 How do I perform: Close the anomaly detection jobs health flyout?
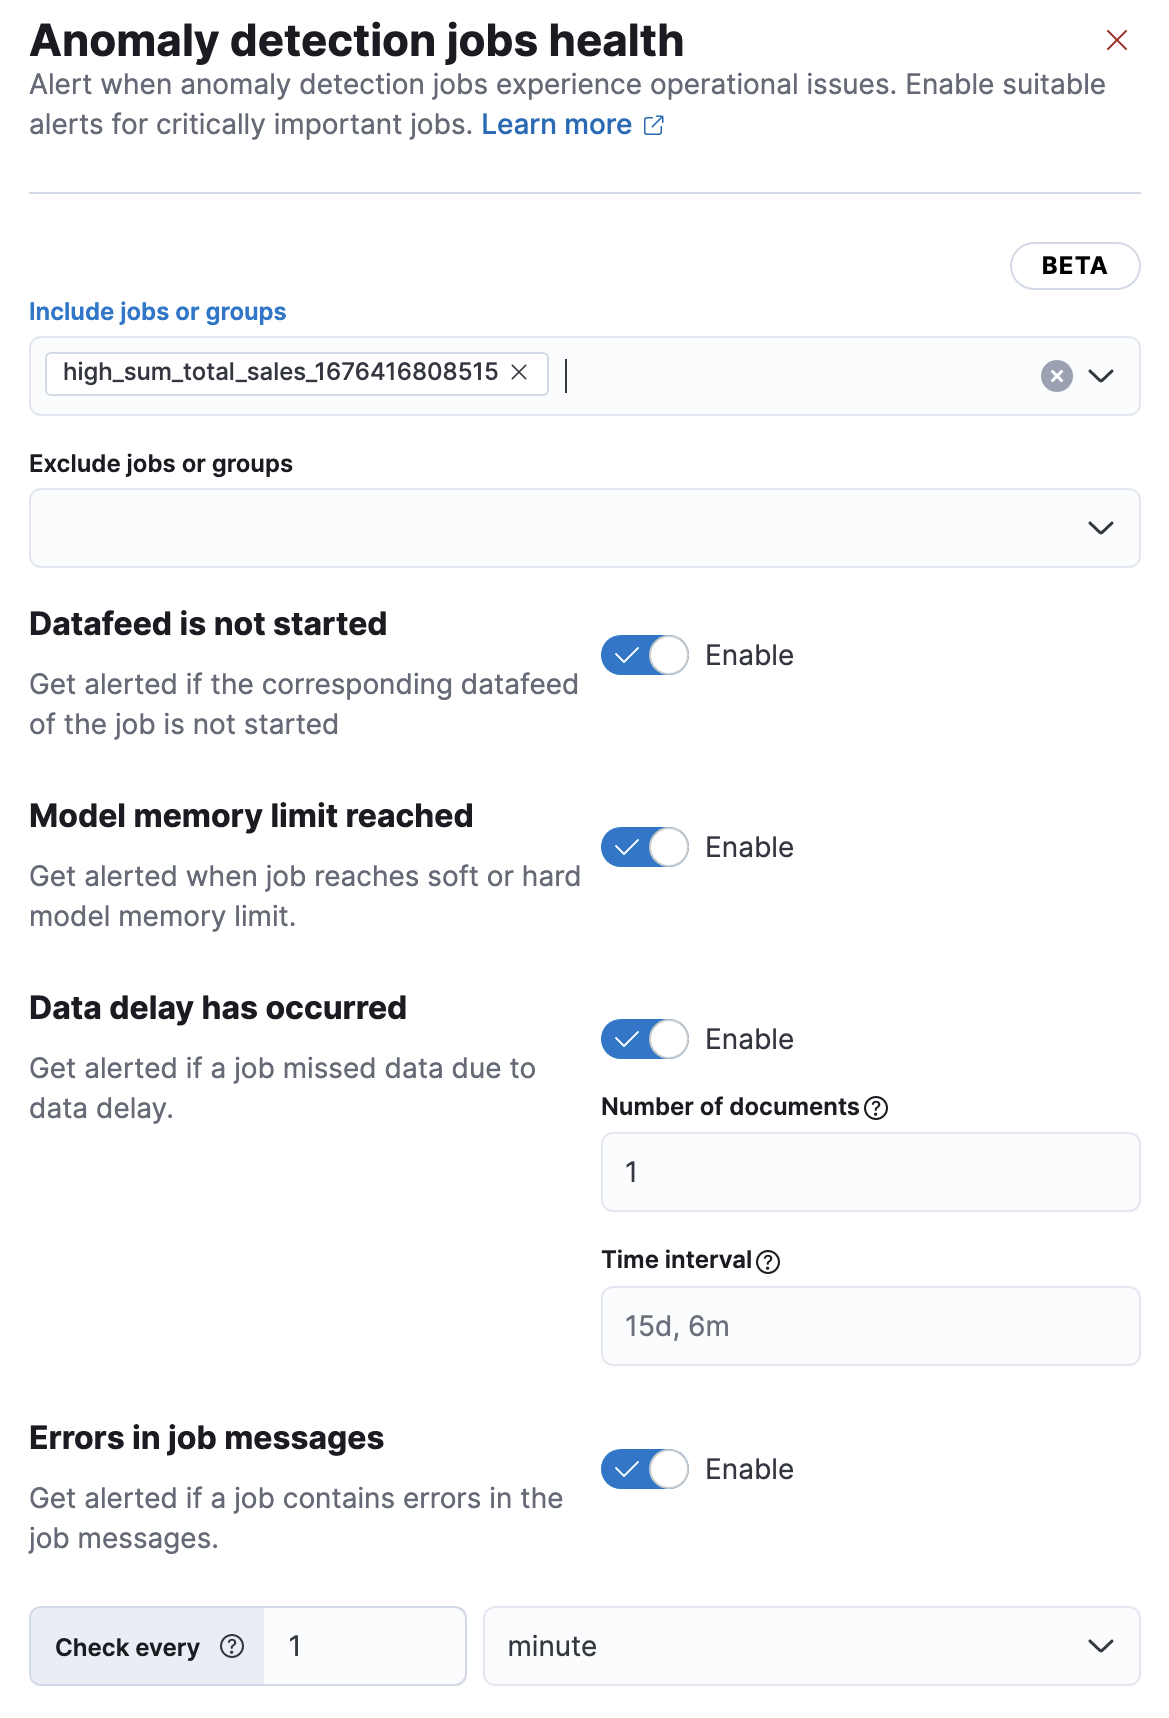click(1116, 40)
